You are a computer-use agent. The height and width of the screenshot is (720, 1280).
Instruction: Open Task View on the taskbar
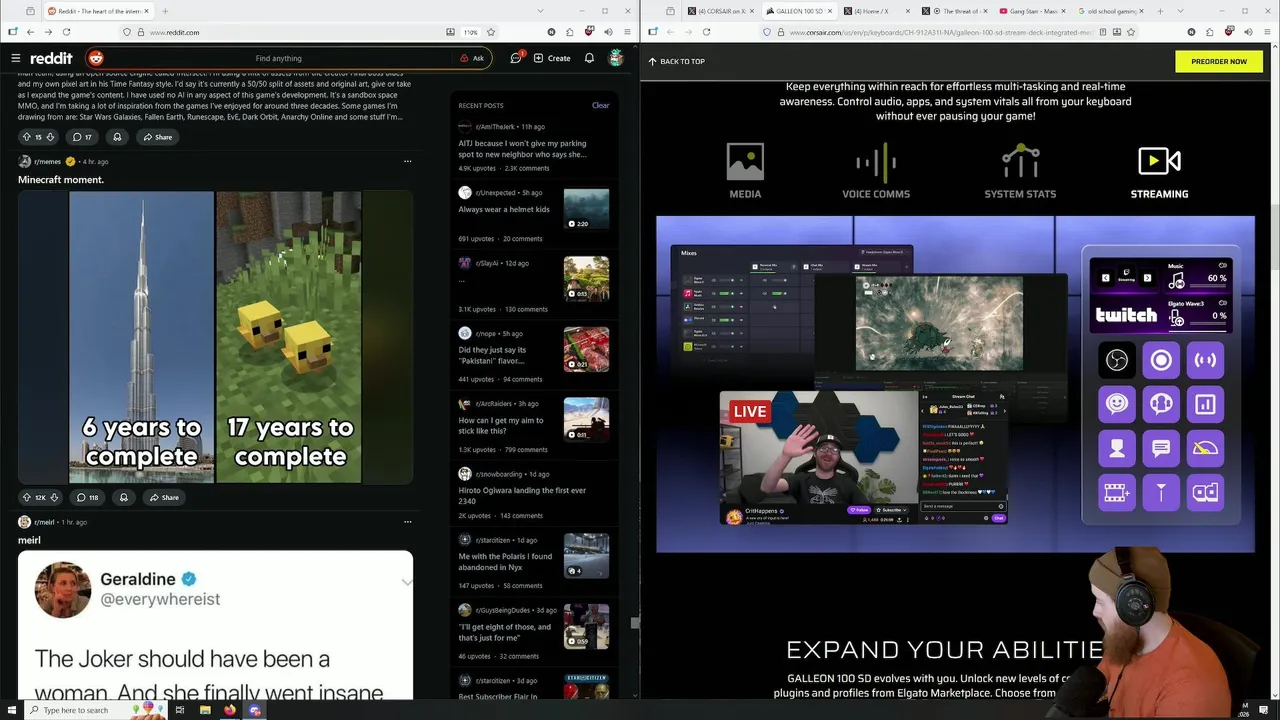(180, 710)
